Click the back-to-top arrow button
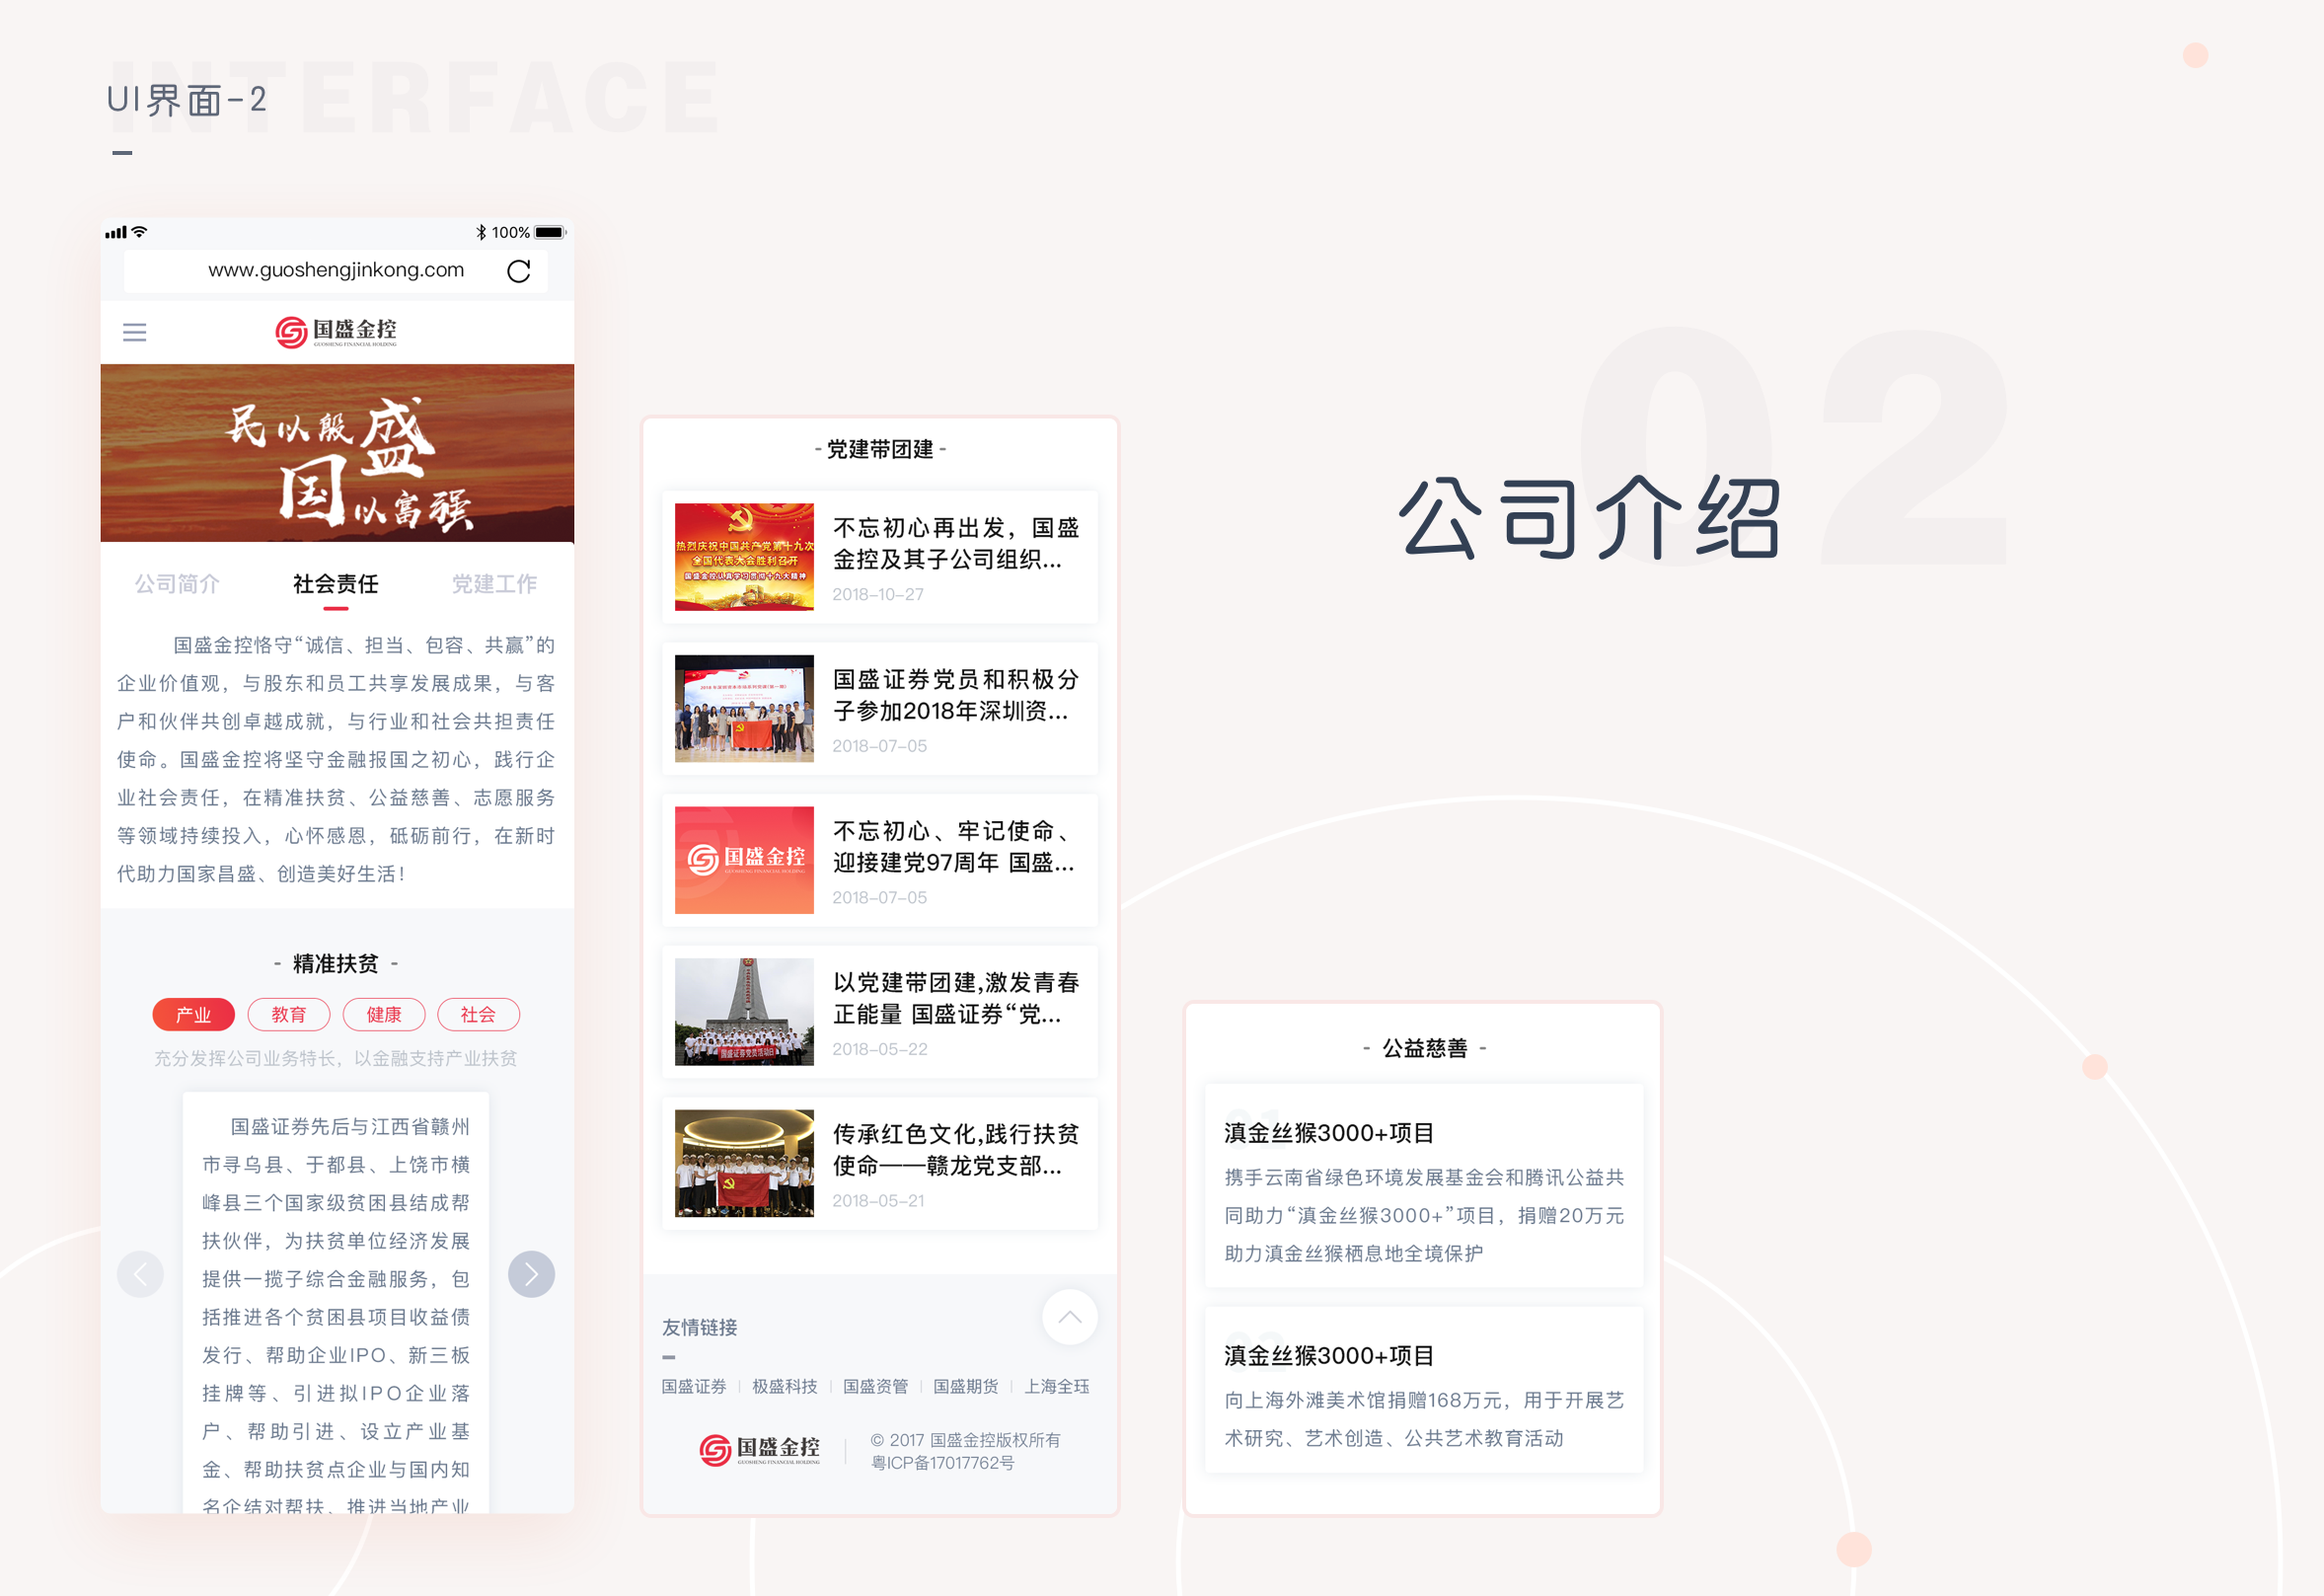Viewport: 2324px width, 1596px height. pos(1069,1317)
